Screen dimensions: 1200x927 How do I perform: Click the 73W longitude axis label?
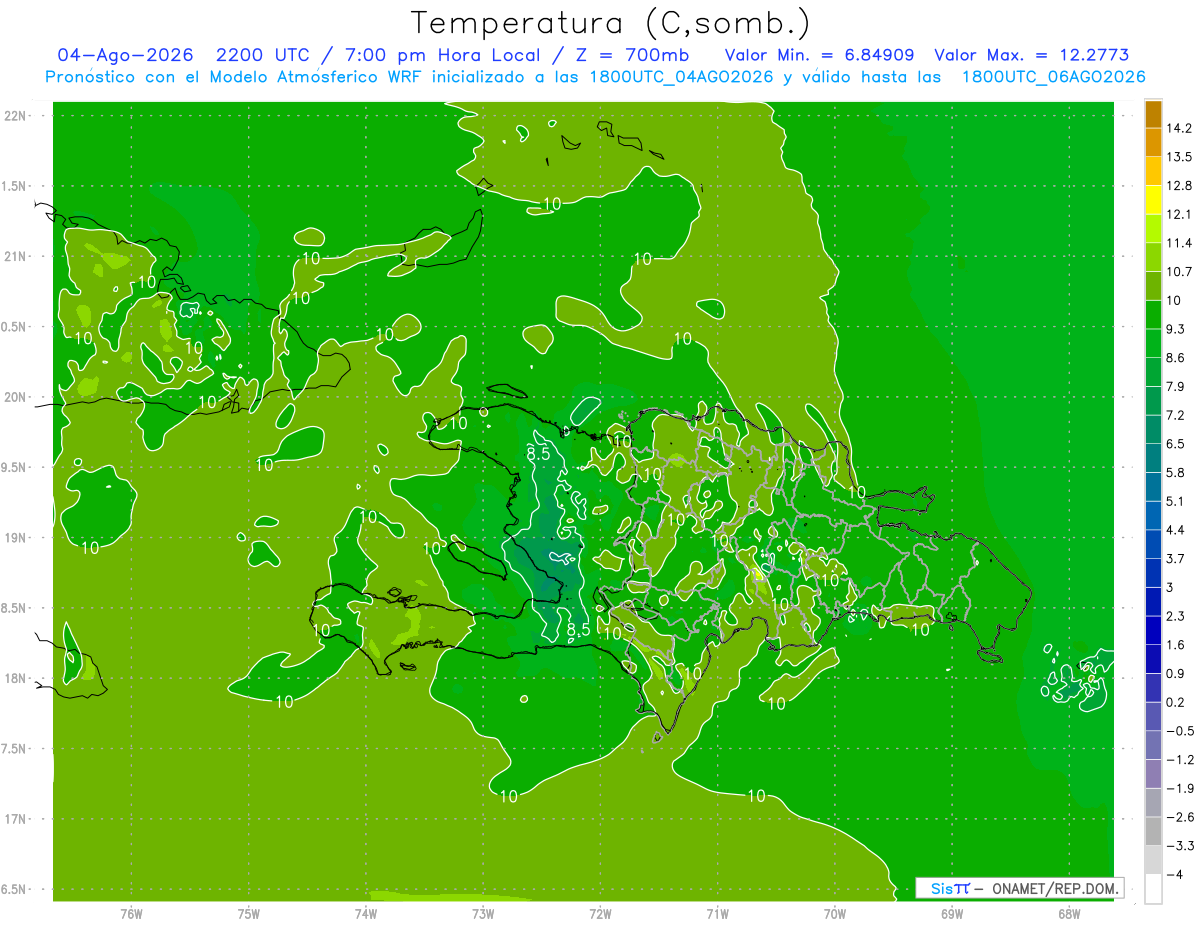pos(483,914)
